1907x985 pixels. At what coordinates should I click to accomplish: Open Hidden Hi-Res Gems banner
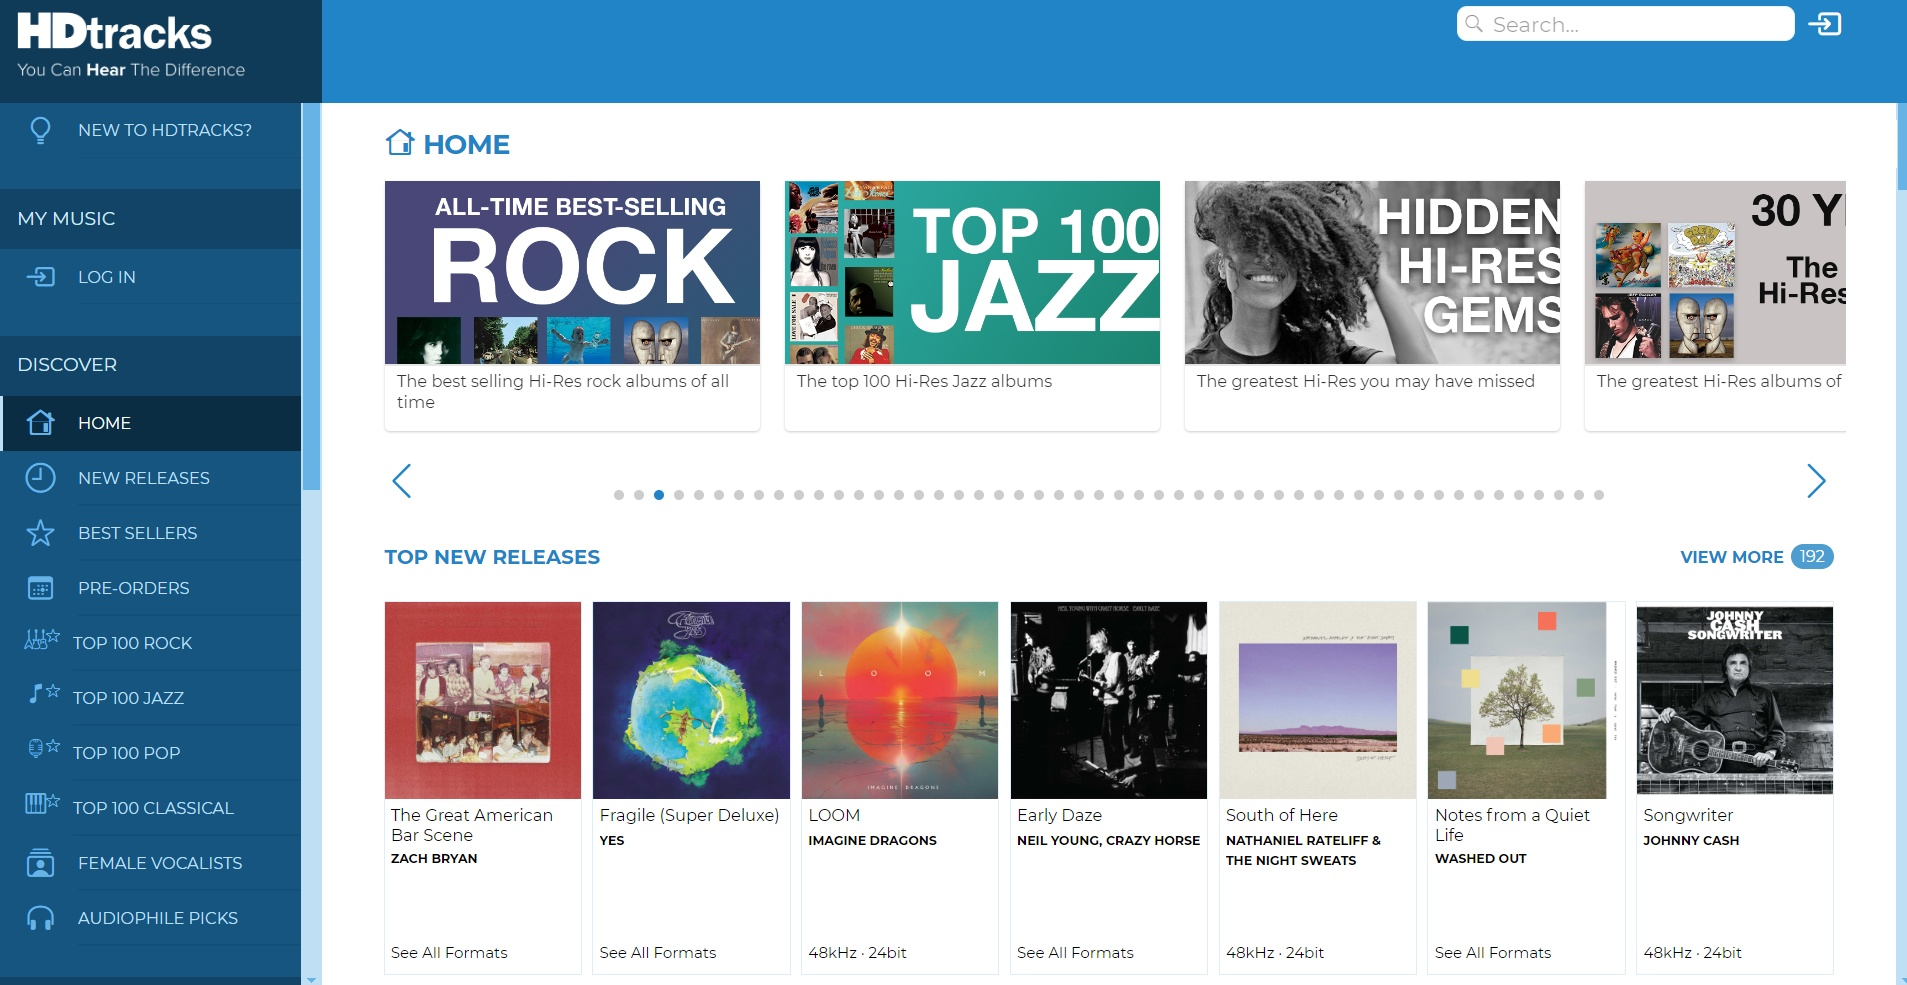tap(1372, 272)
